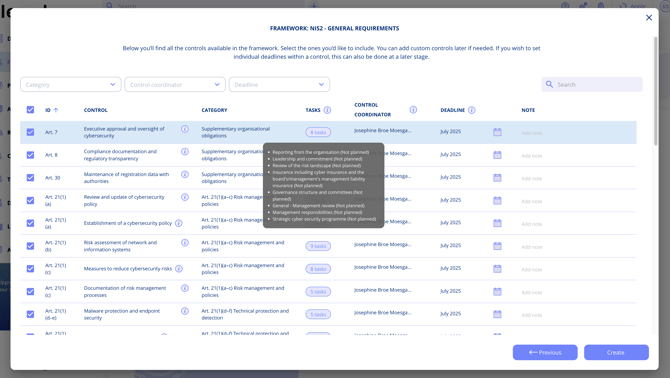Sort by ID using the arrow icon
The height and width of the screenshot is (378, 670).
click(56, 110)
